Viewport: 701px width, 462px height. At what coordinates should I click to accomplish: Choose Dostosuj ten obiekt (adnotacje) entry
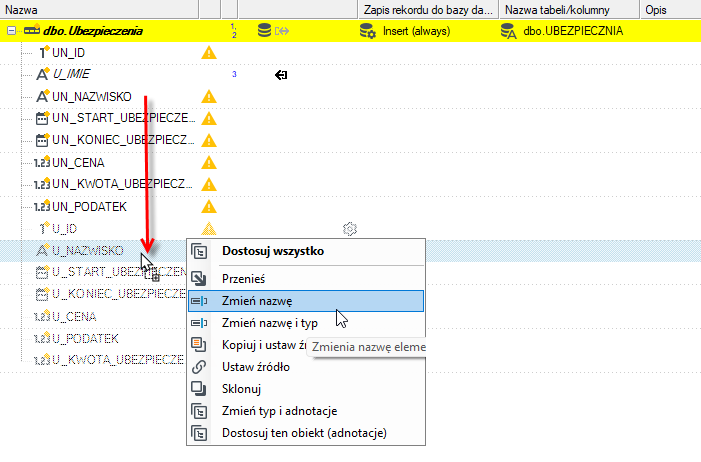click(x=306, y=432)
